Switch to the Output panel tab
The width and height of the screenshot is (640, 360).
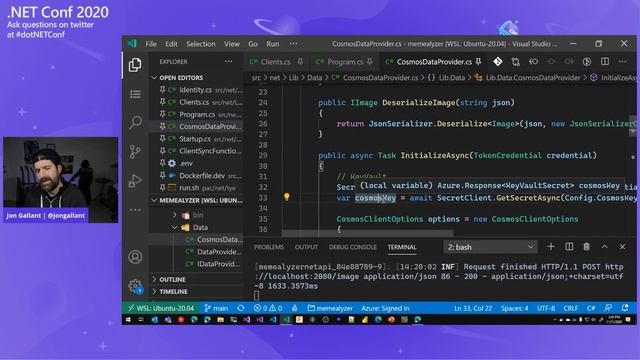[x=306, y=247]
